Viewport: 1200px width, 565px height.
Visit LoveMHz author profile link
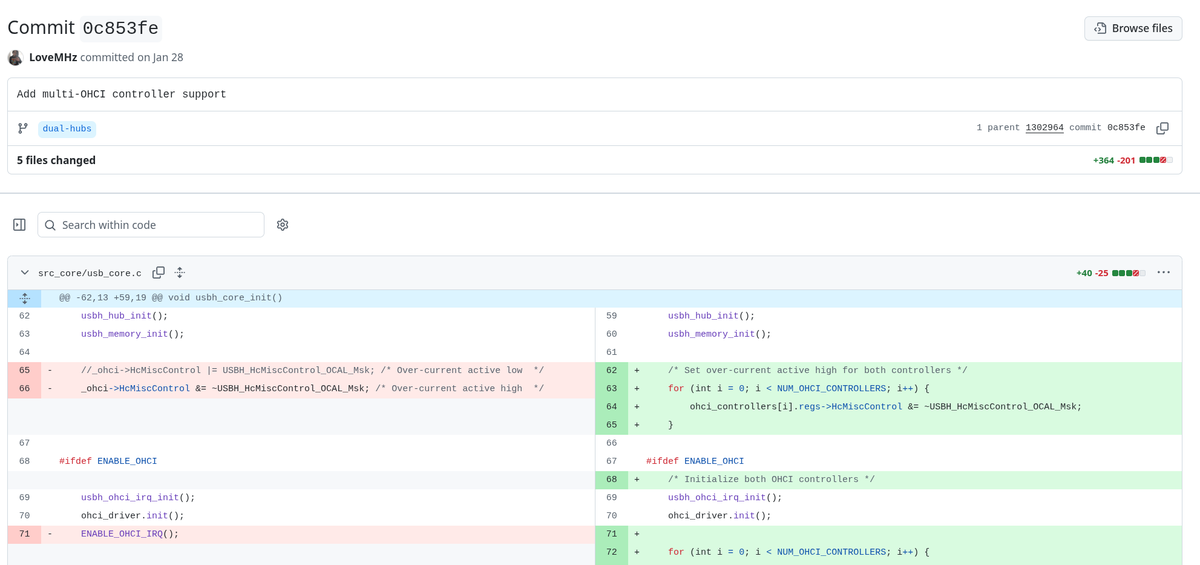[x=53, y=58]
